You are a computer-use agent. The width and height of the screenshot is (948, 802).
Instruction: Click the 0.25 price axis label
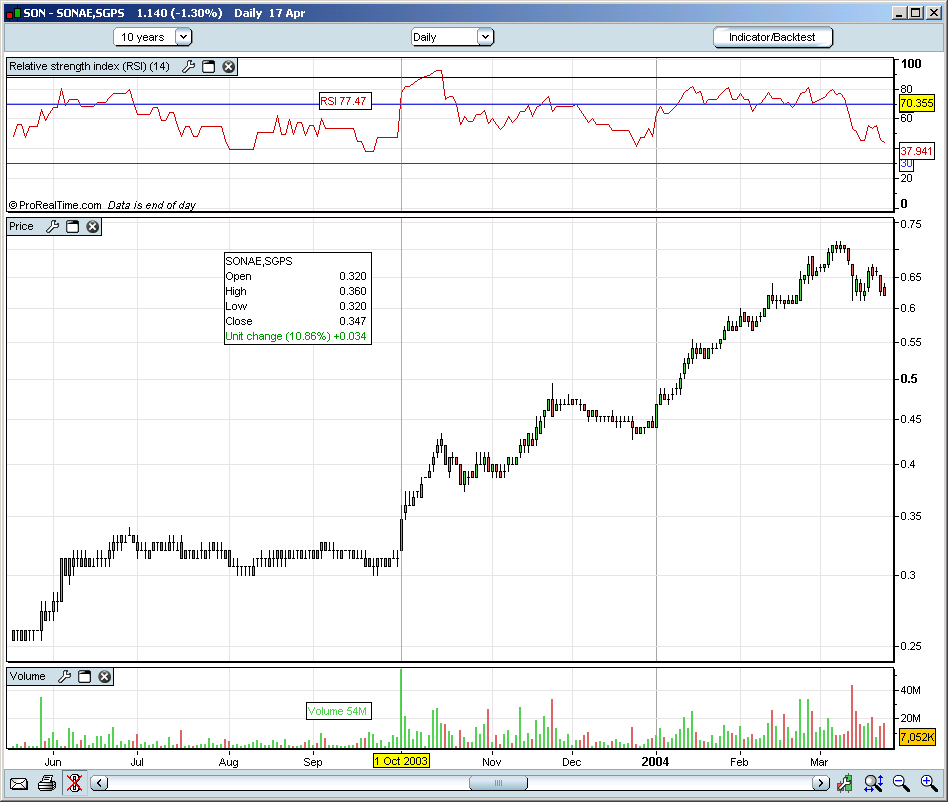pos(911,646)
